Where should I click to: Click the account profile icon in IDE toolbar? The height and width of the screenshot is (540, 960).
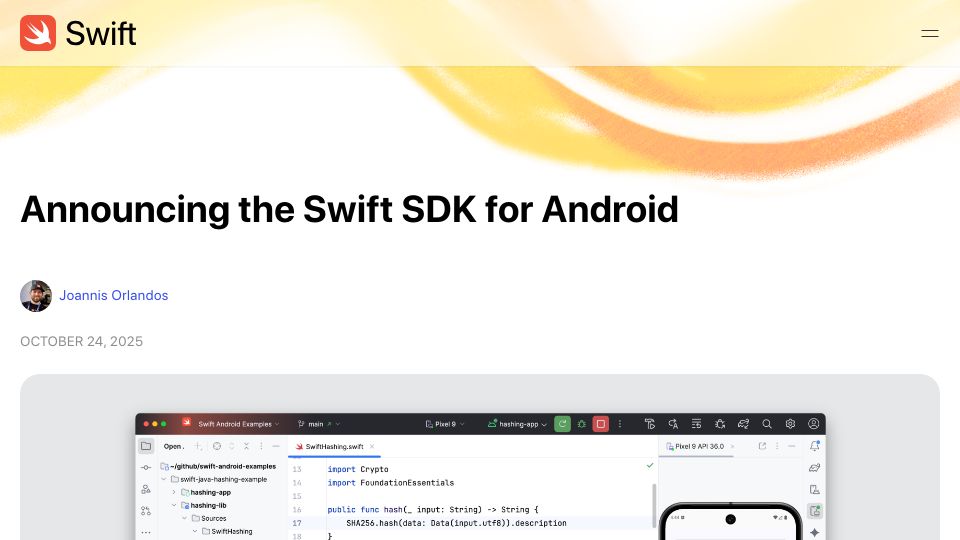(x=814, y=424)
